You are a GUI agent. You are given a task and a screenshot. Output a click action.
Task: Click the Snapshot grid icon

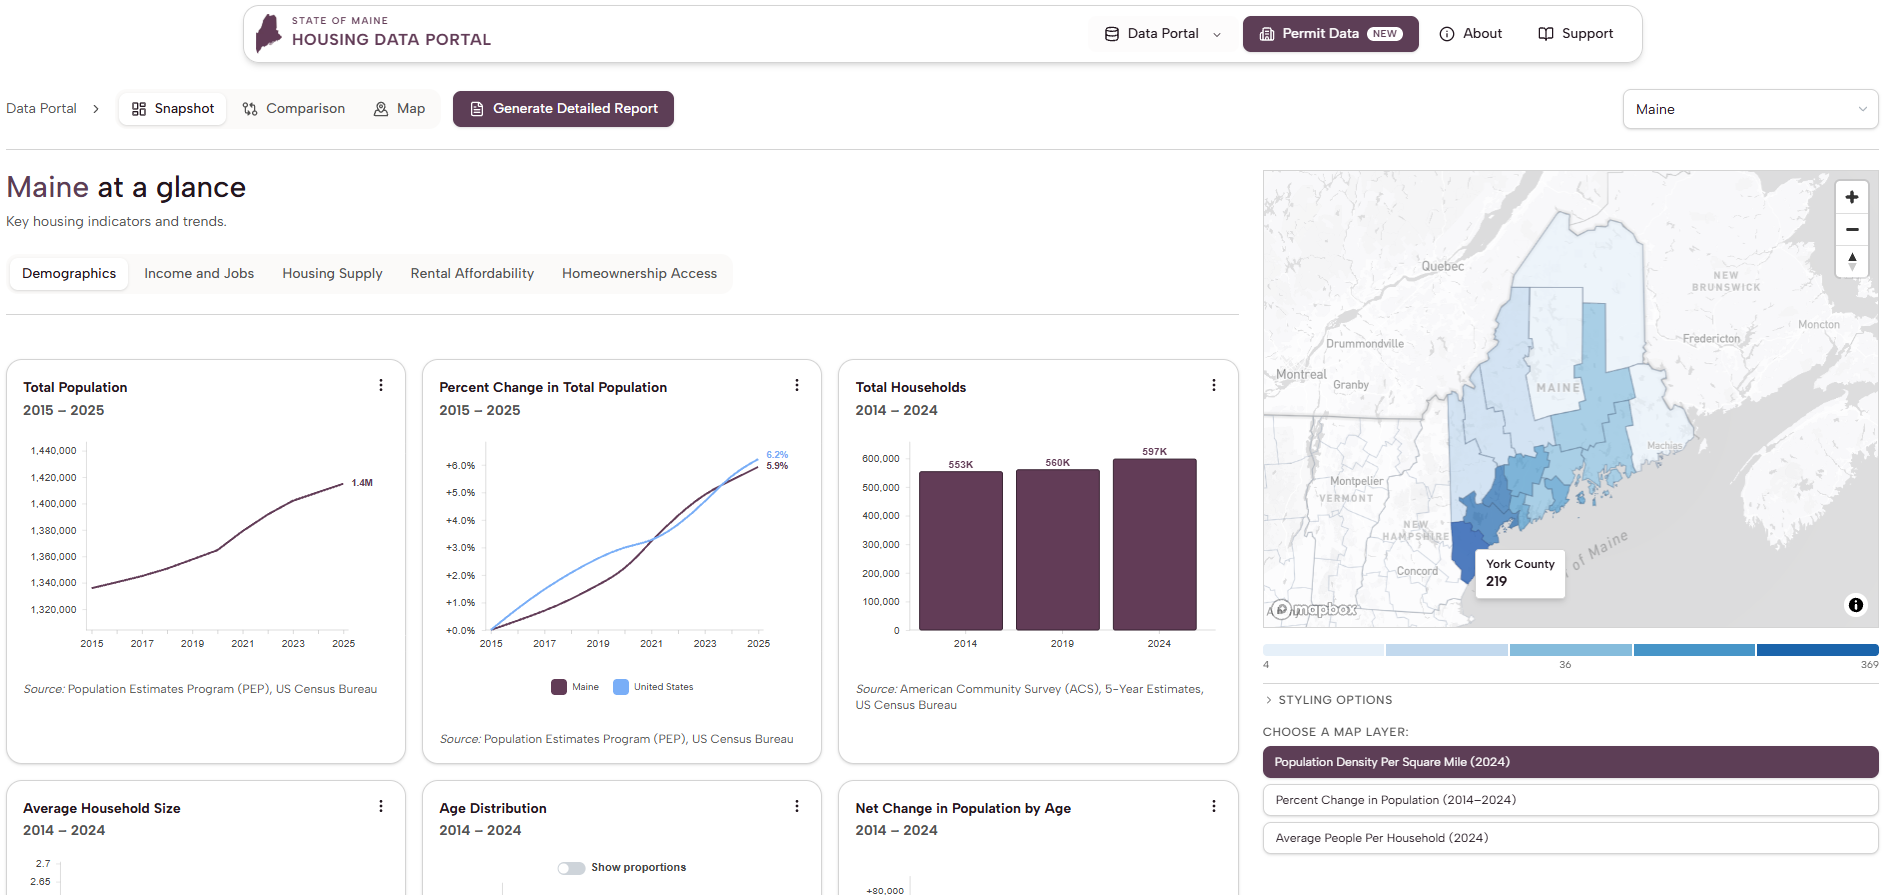coord(139,109)
